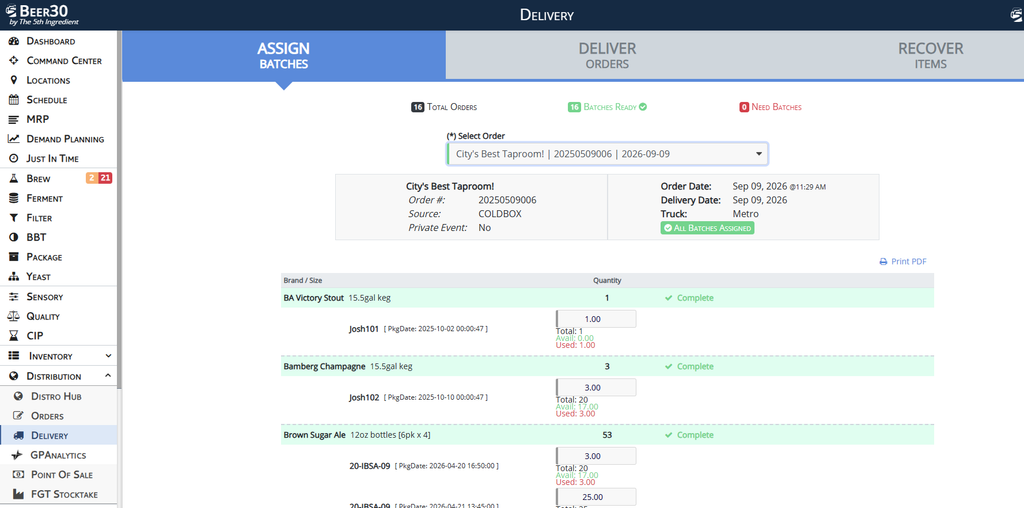Click the Demand Planning chart icon
The image size is (1024, 508).
pos(14,139)
